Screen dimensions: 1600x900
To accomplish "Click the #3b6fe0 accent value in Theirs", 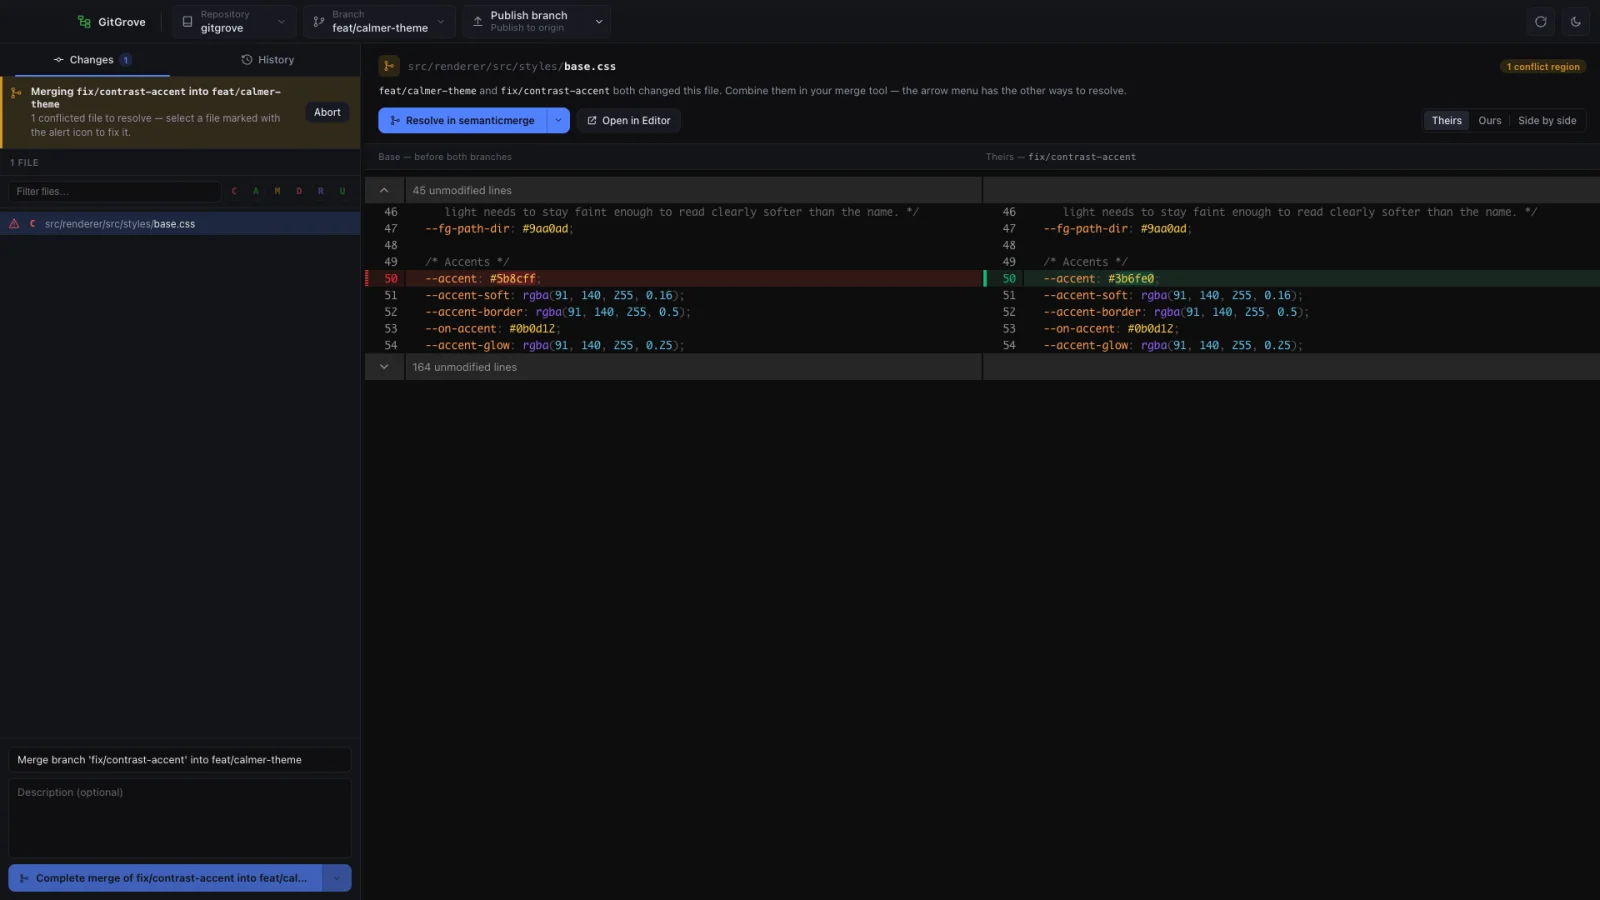I will tap(1131, 279).
